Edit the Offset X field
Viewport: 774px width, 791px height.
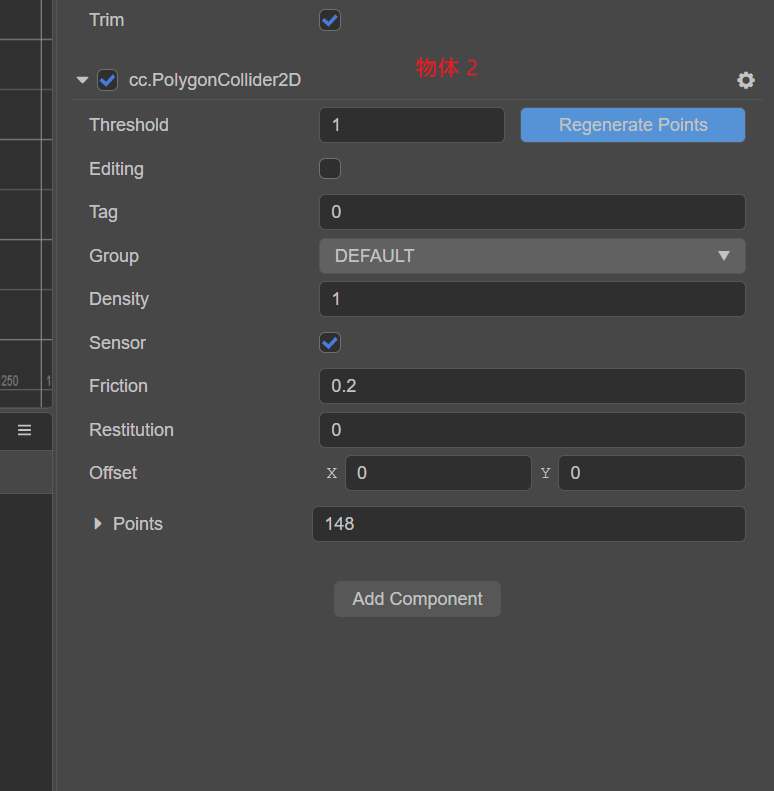point(438,473)
